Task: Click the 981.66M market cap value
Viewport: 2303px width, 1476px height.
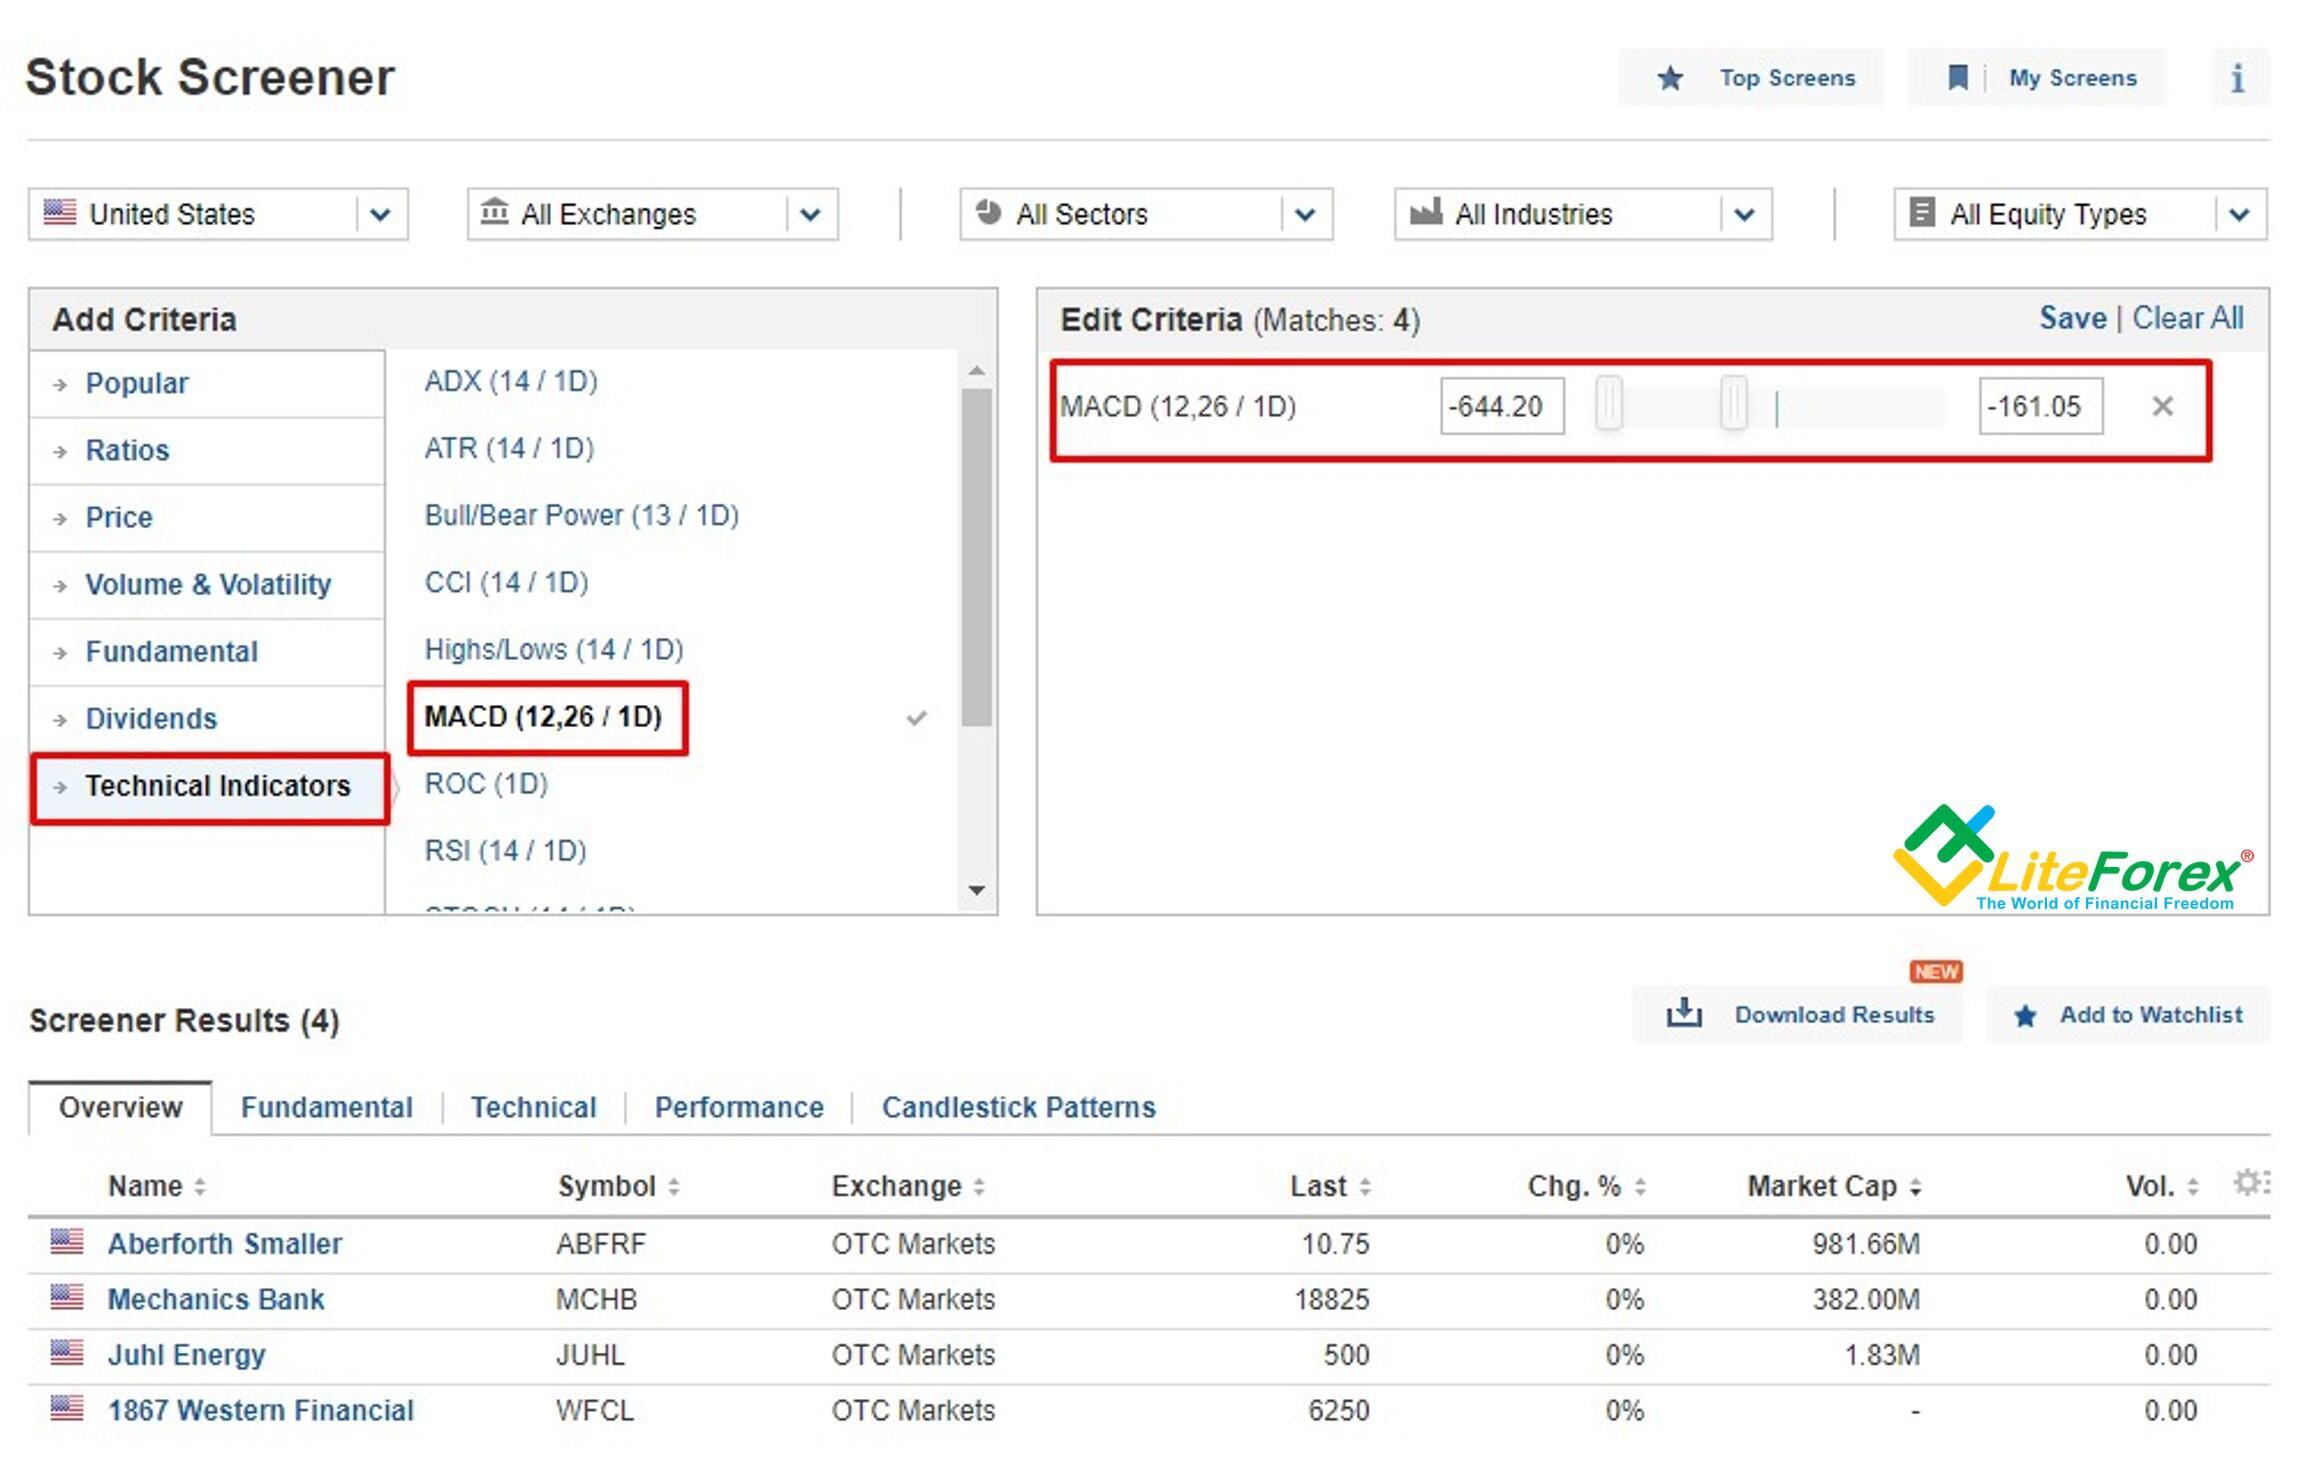Action: point(1866,1244)
